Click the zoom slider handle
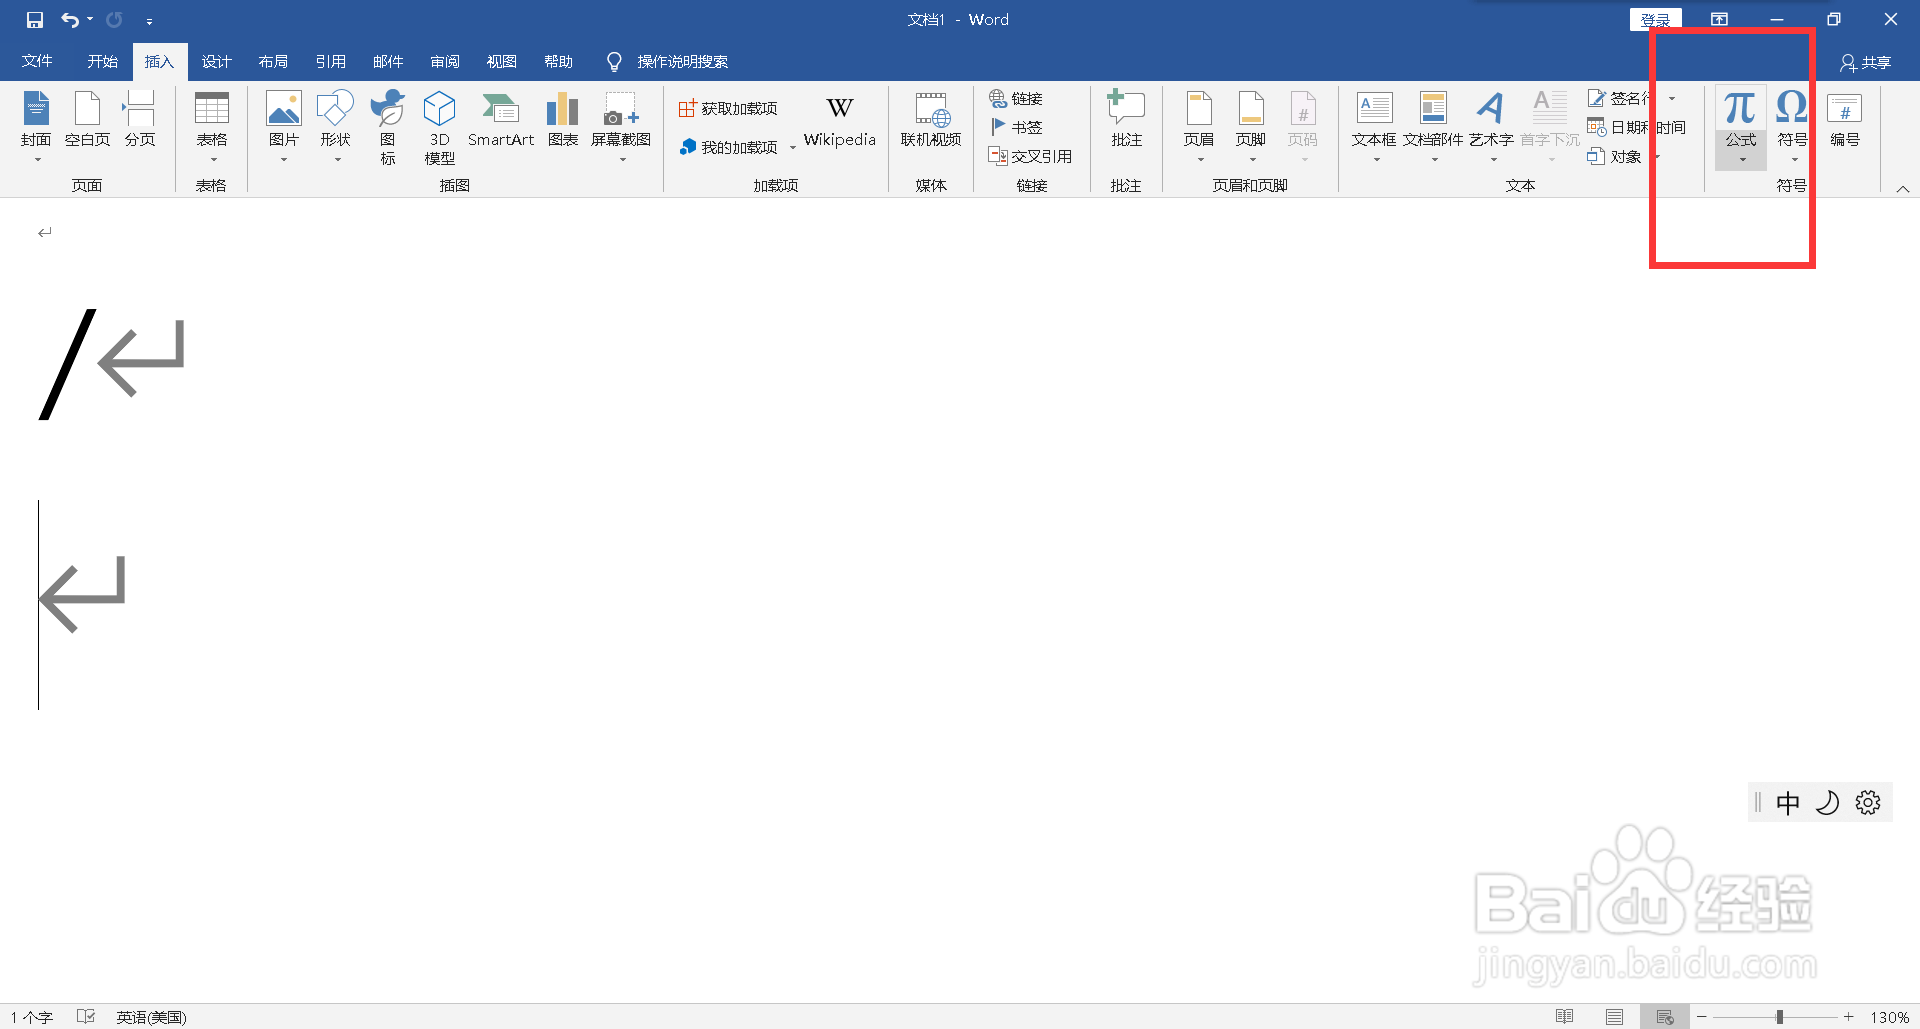 point(1780,1017)
